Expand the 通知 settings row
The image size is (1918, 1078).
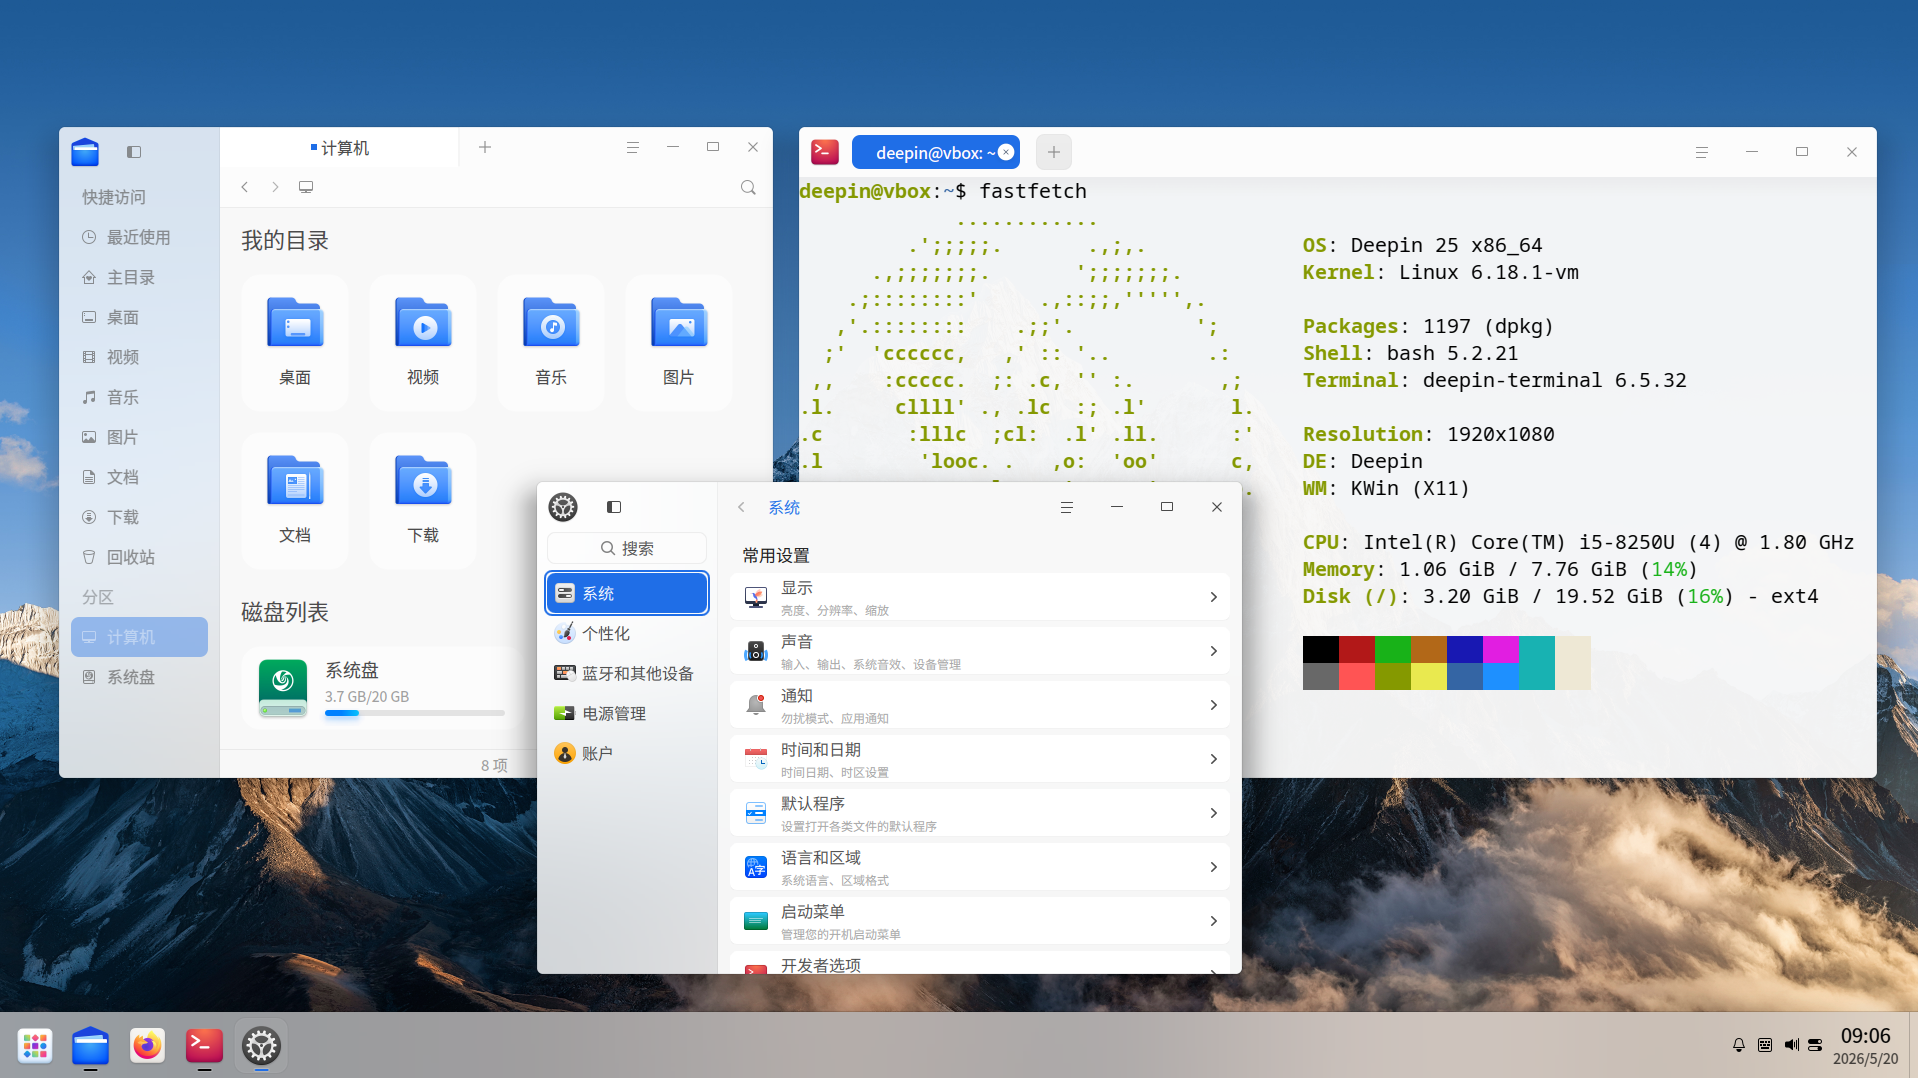[x=980, y=705]
